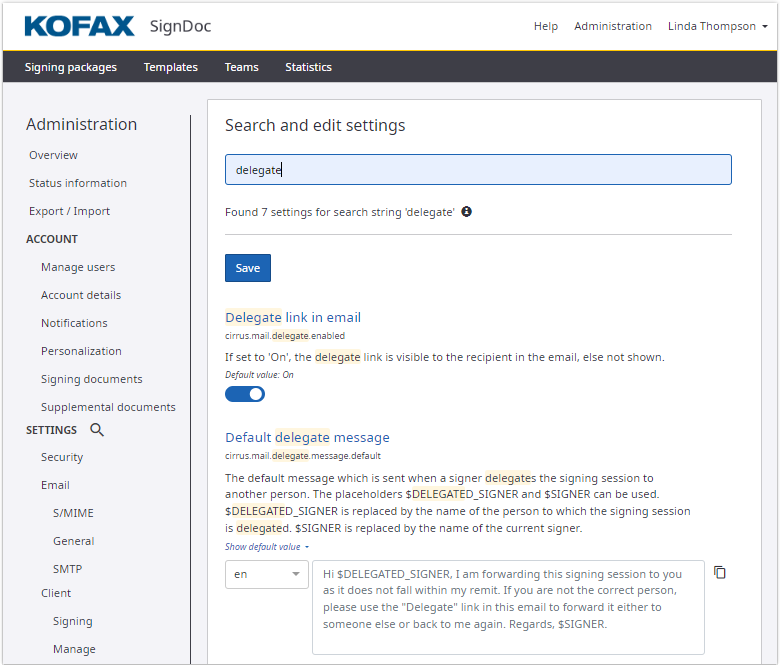Viewport: 780px width, 667px height.
Task: Switch to the Templates tab
Action: [170, 67]
